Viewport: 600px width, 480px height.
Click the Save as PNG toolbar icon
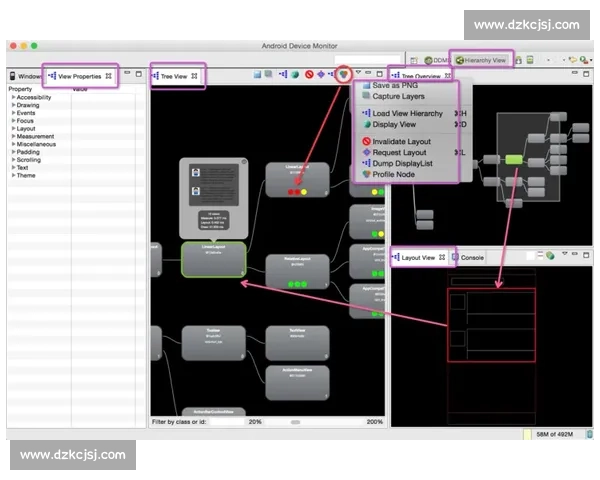coord(257,74)
